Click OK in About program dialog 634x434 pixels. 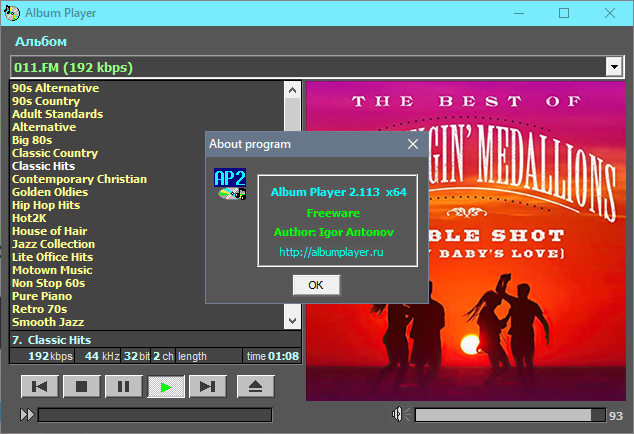(316, 285)
